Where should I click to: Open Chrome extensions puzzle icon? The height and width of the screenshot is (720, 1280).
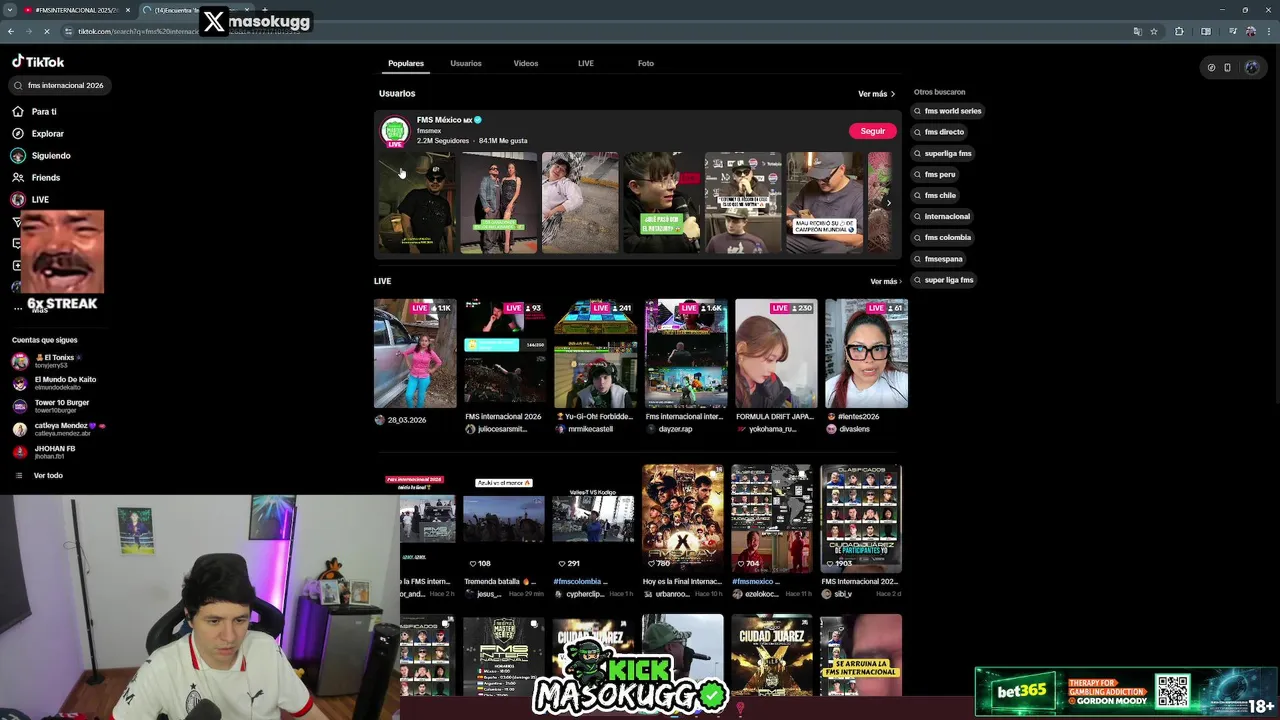(x=1179, y=31)
